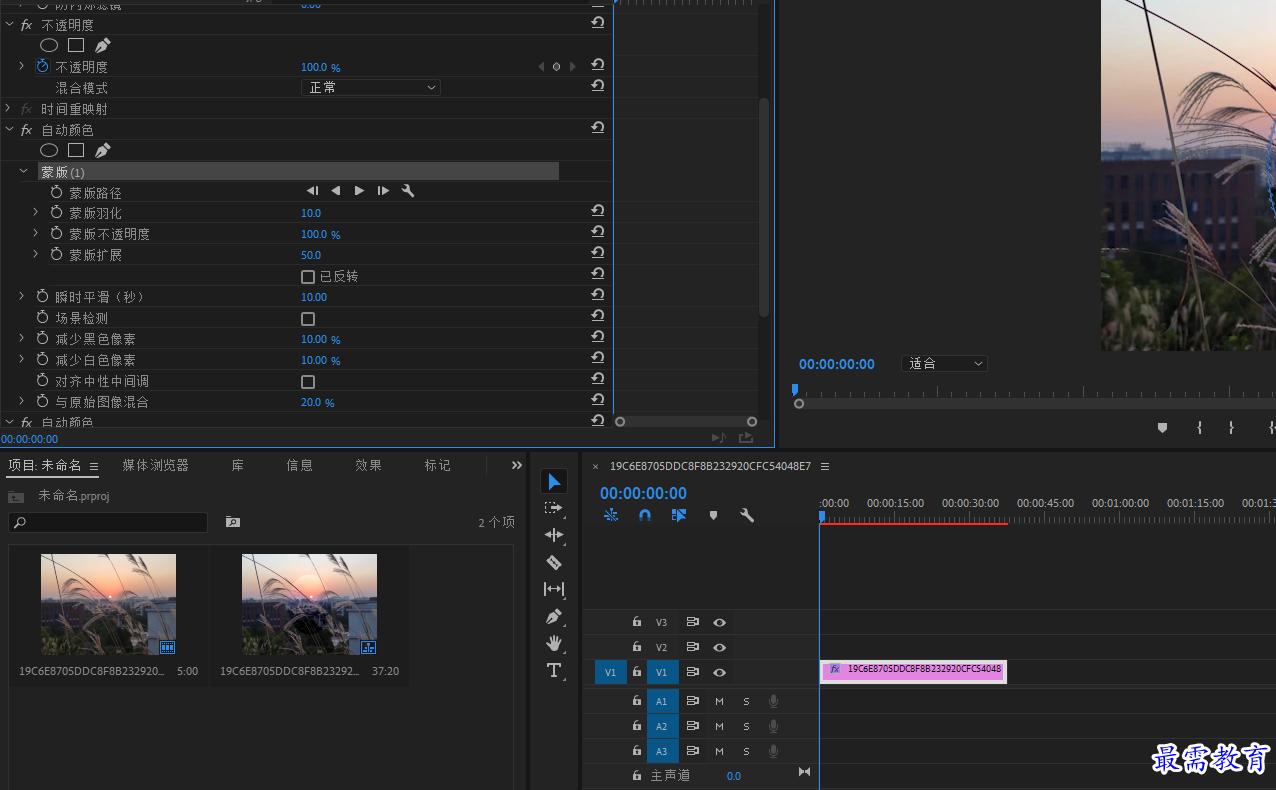Open sequence tab panel menu

[825, 466]
